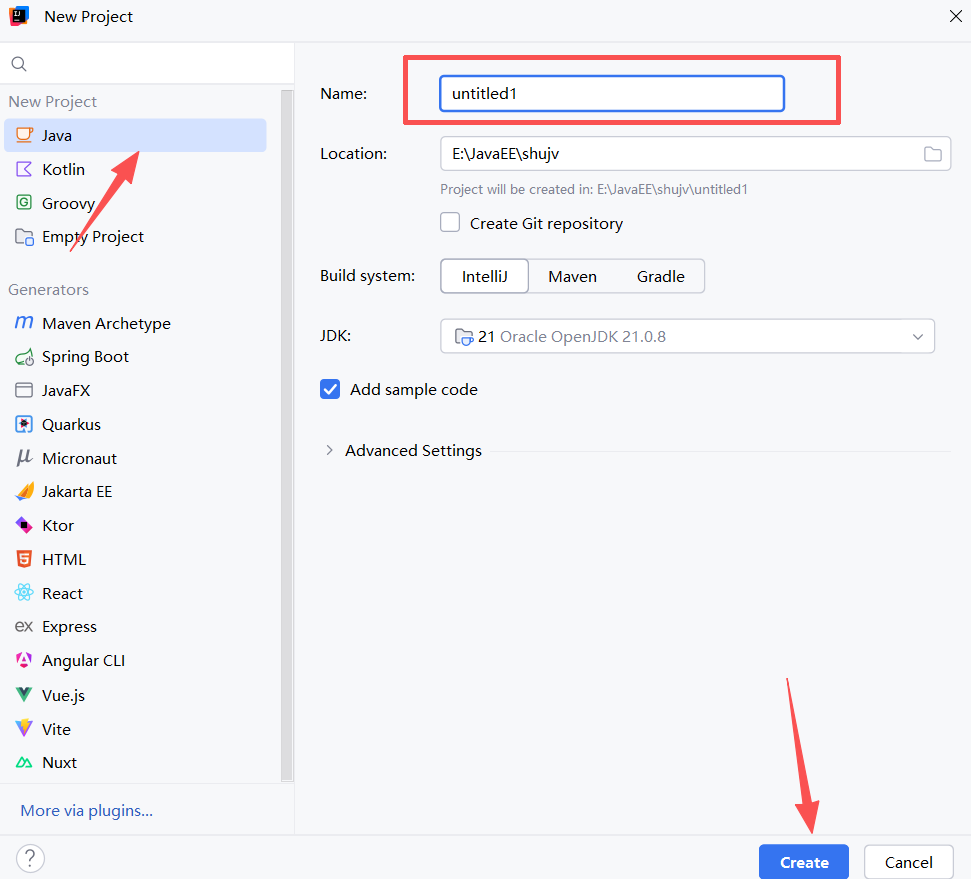Image resolution: width=971 pixels, height=879 pixels.
Task: Choose Ktor generator
Action: pos(135,525)
